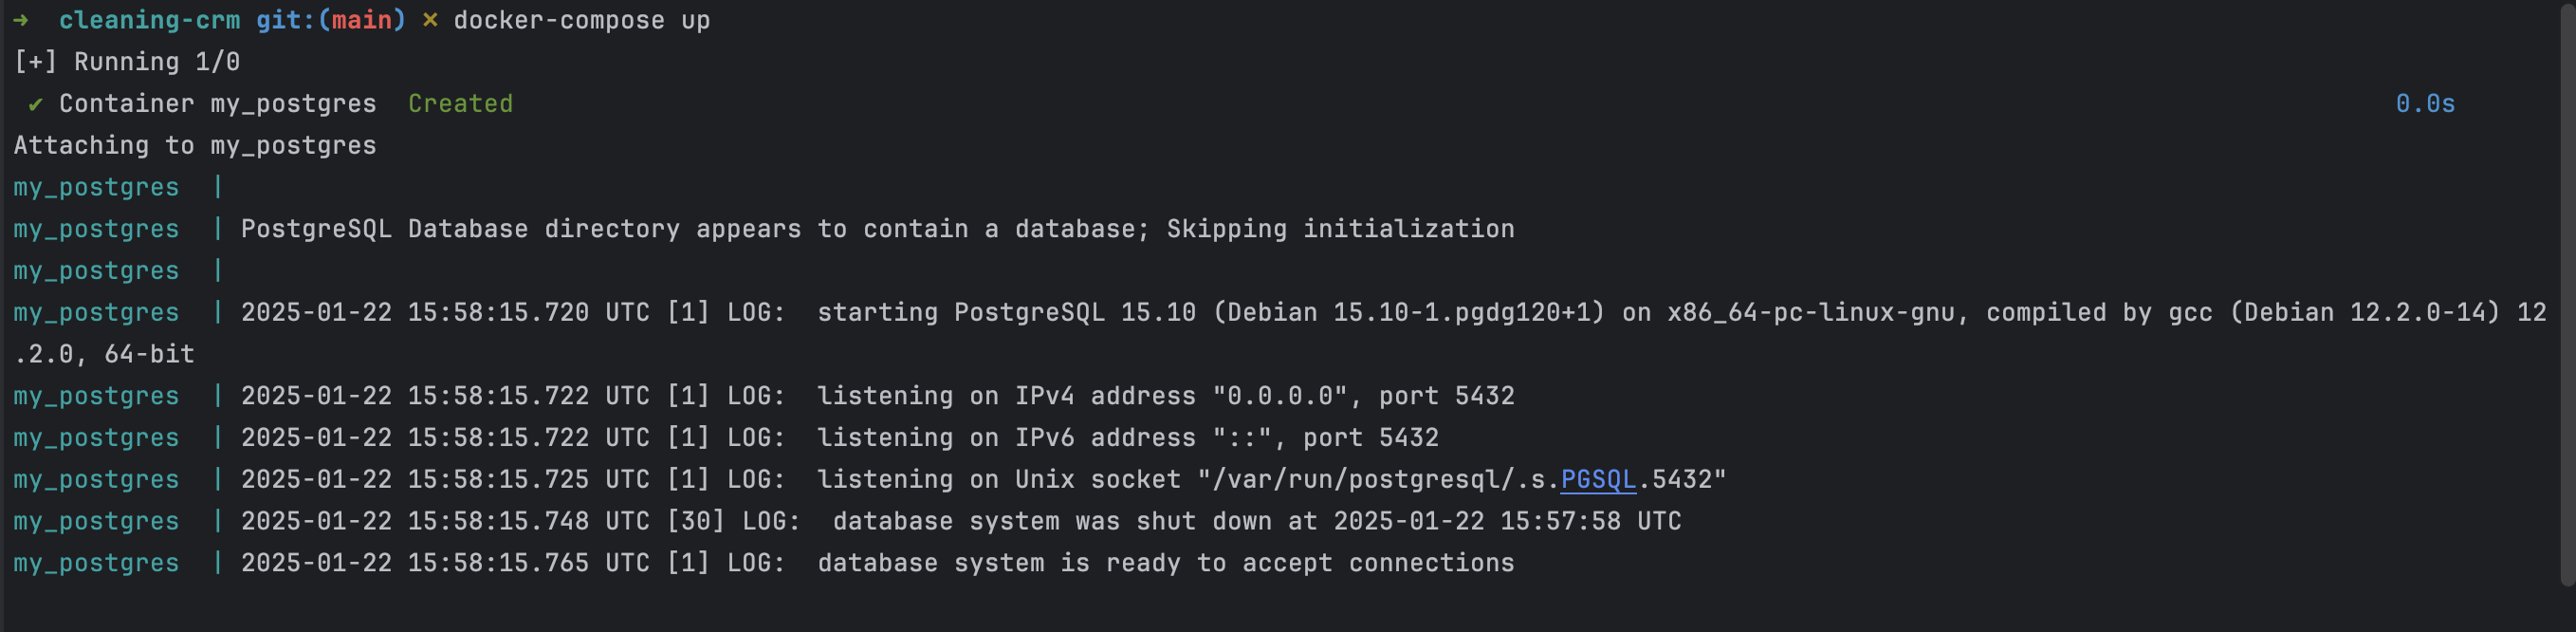This screenshot has width=2576, height=632.
Task: Click the "[+] Running 1/0" status line
Action: pyautogui.click(x=127, y=62)
